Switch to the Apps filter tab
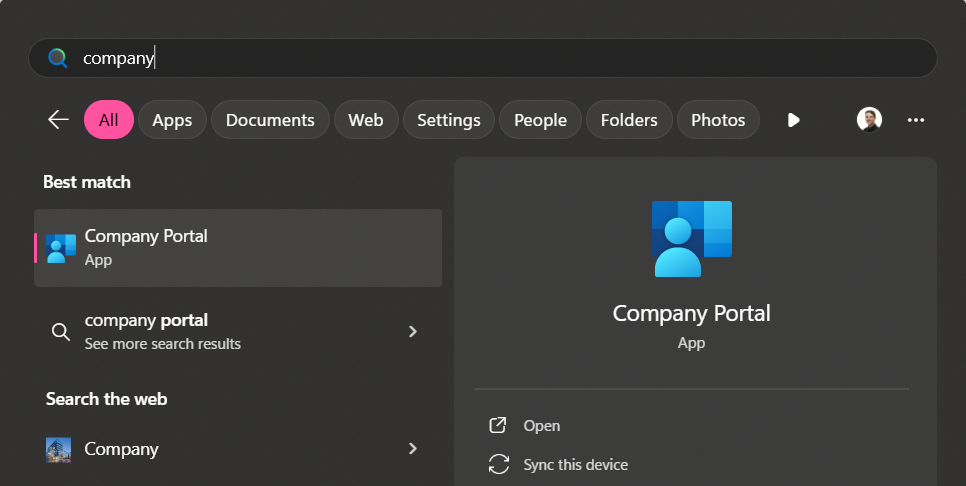 pos(172,119)
